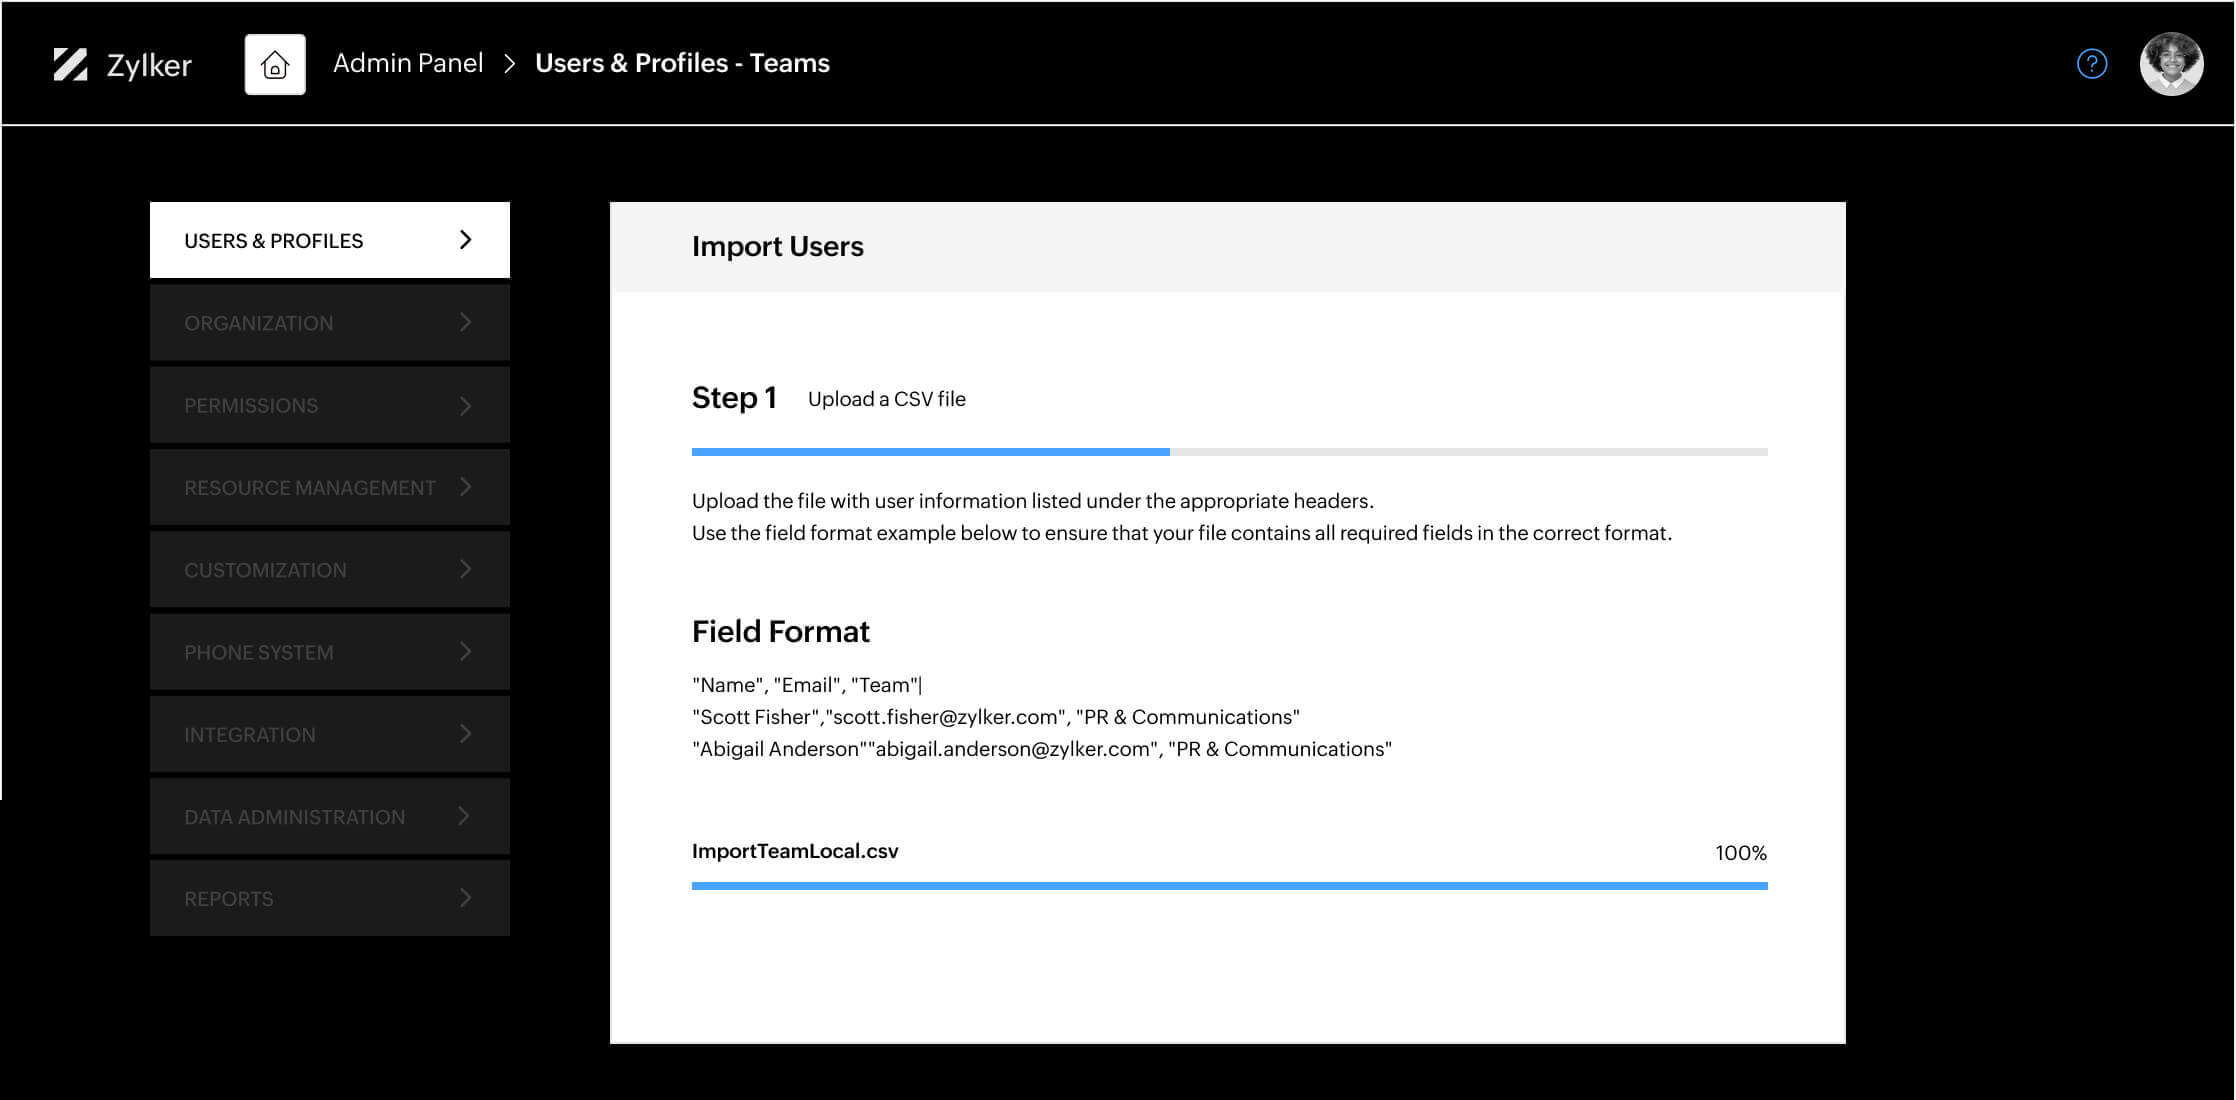Viewport: 2236px width, 1100px height.
Task: Click the ImportTeamLocal.csv file name
Action: pos(795,851)
